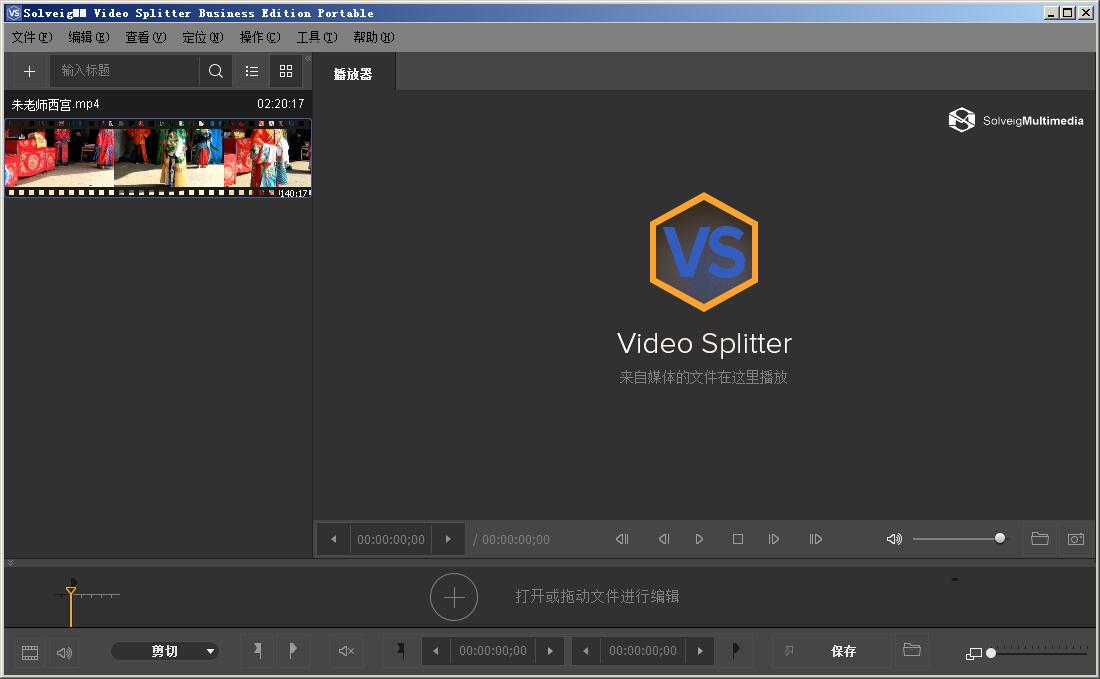Screen dimensions: 1100x679
Task: Step forward one frame
Action: 774,539
